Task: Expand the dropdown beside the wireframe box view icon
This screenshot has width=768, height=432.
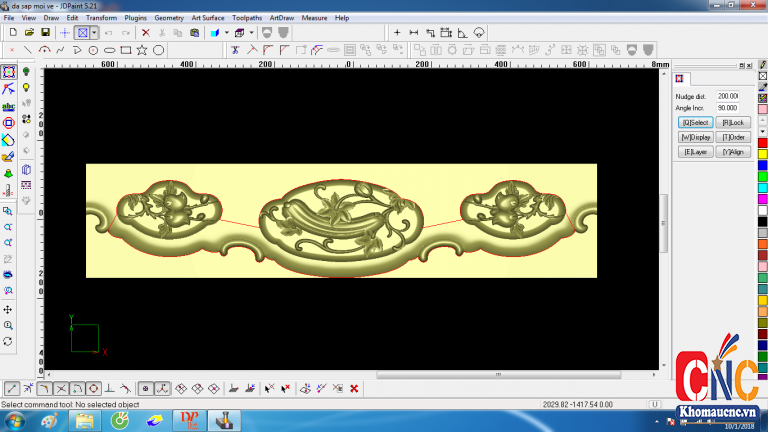Action: (252, 33)
